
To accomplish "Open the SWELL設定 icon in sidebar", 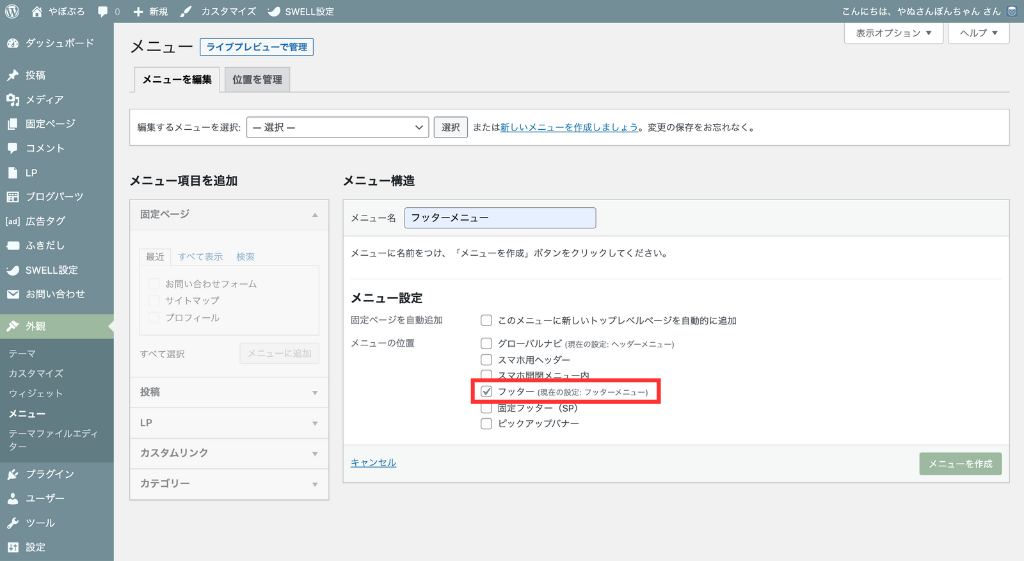I will [12, 270].
